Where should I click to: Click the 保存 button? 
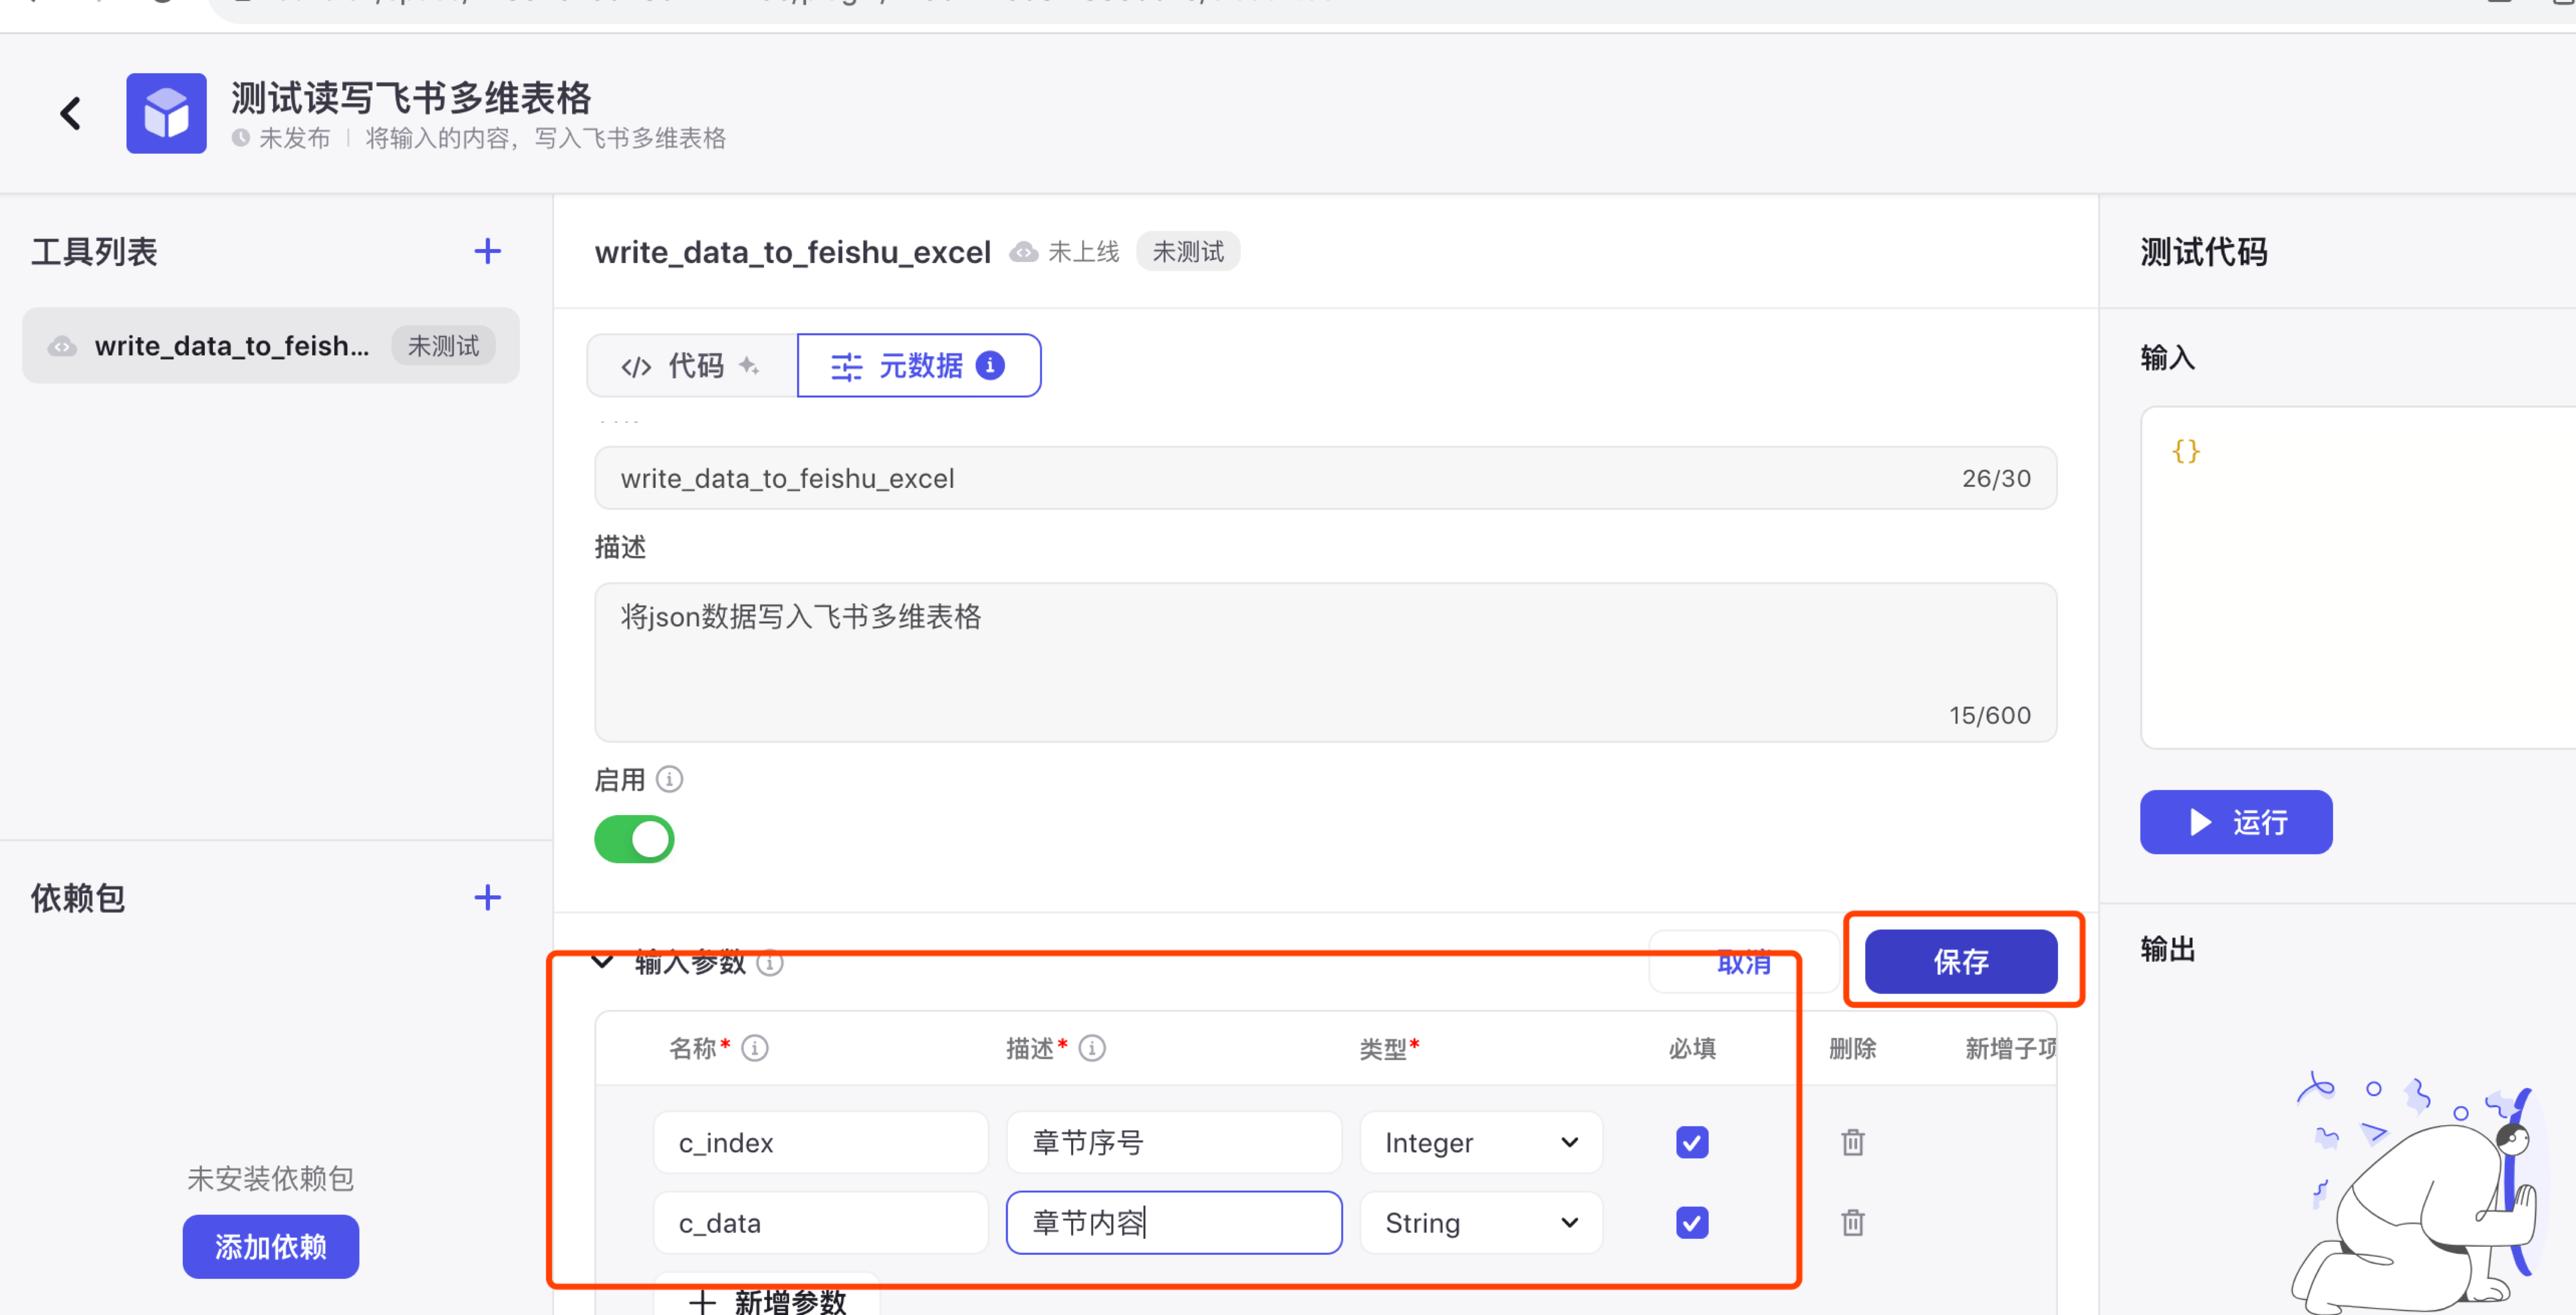pyautogui.click(x=1960, y=961)
